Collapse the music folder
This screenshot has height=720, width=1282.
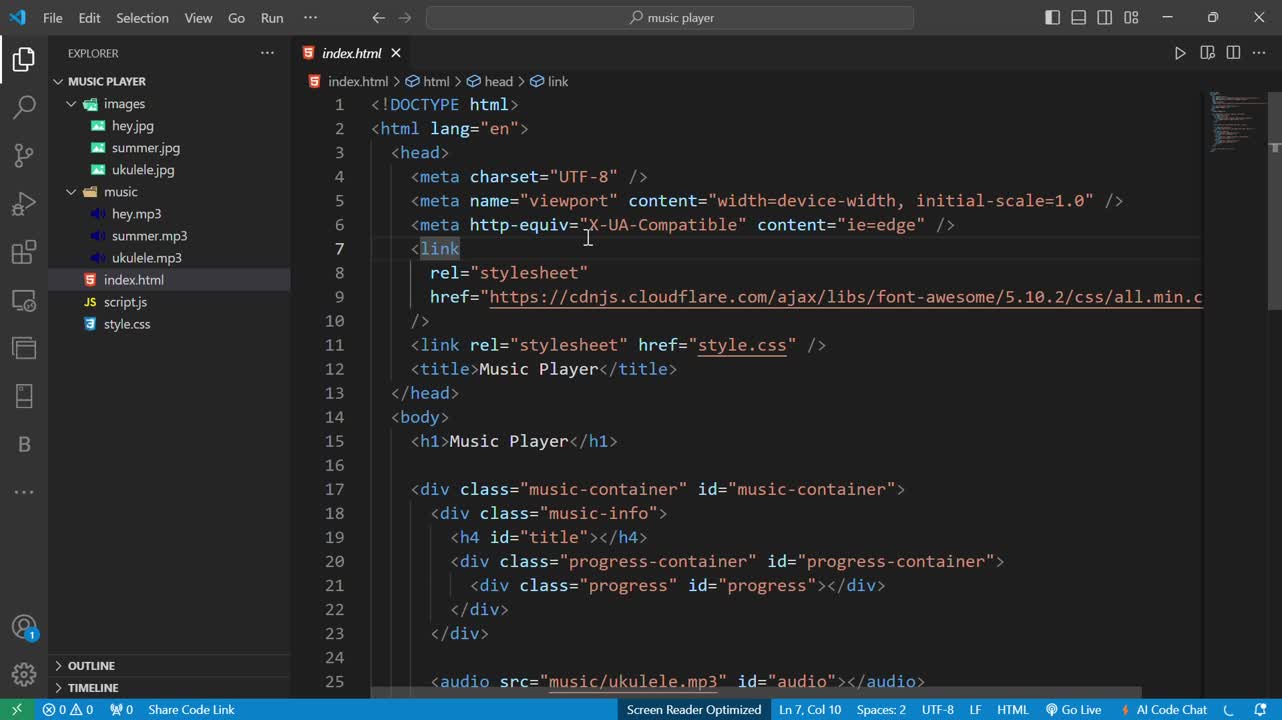(120, 192)
